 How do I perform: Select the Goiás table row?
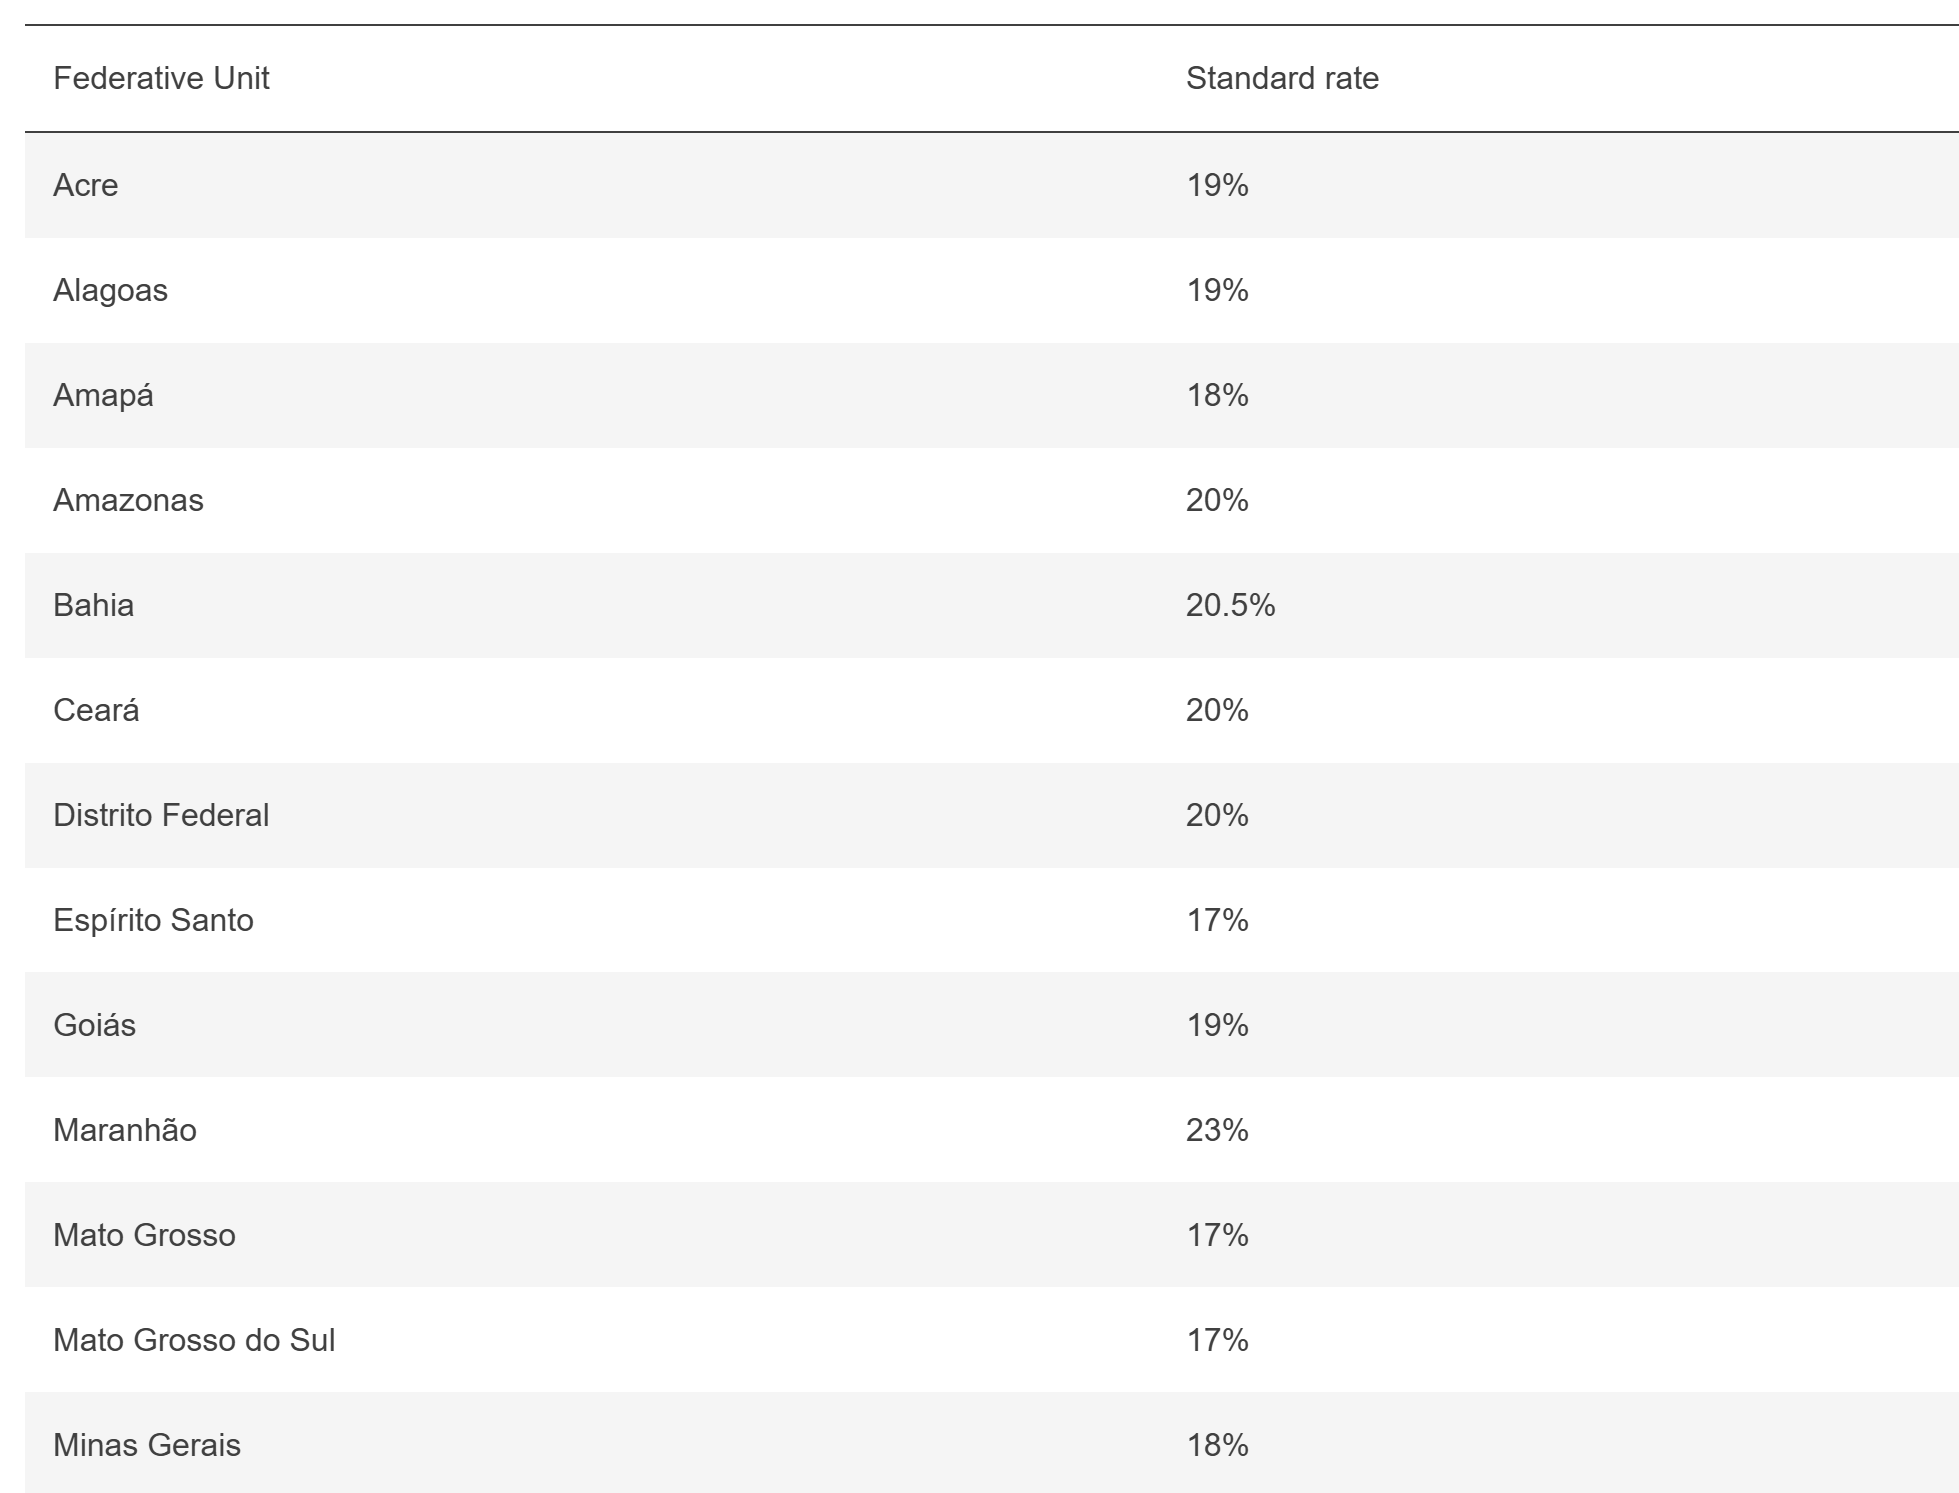click(94, 1025)
